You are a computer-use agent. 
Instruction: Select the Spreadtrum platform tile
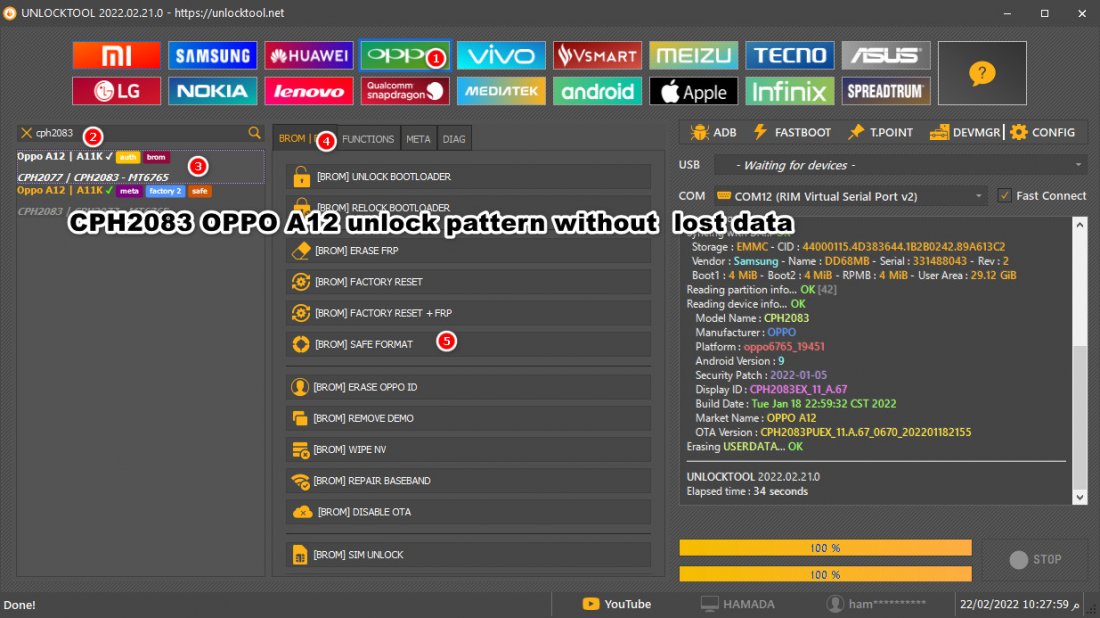(885, 91)
